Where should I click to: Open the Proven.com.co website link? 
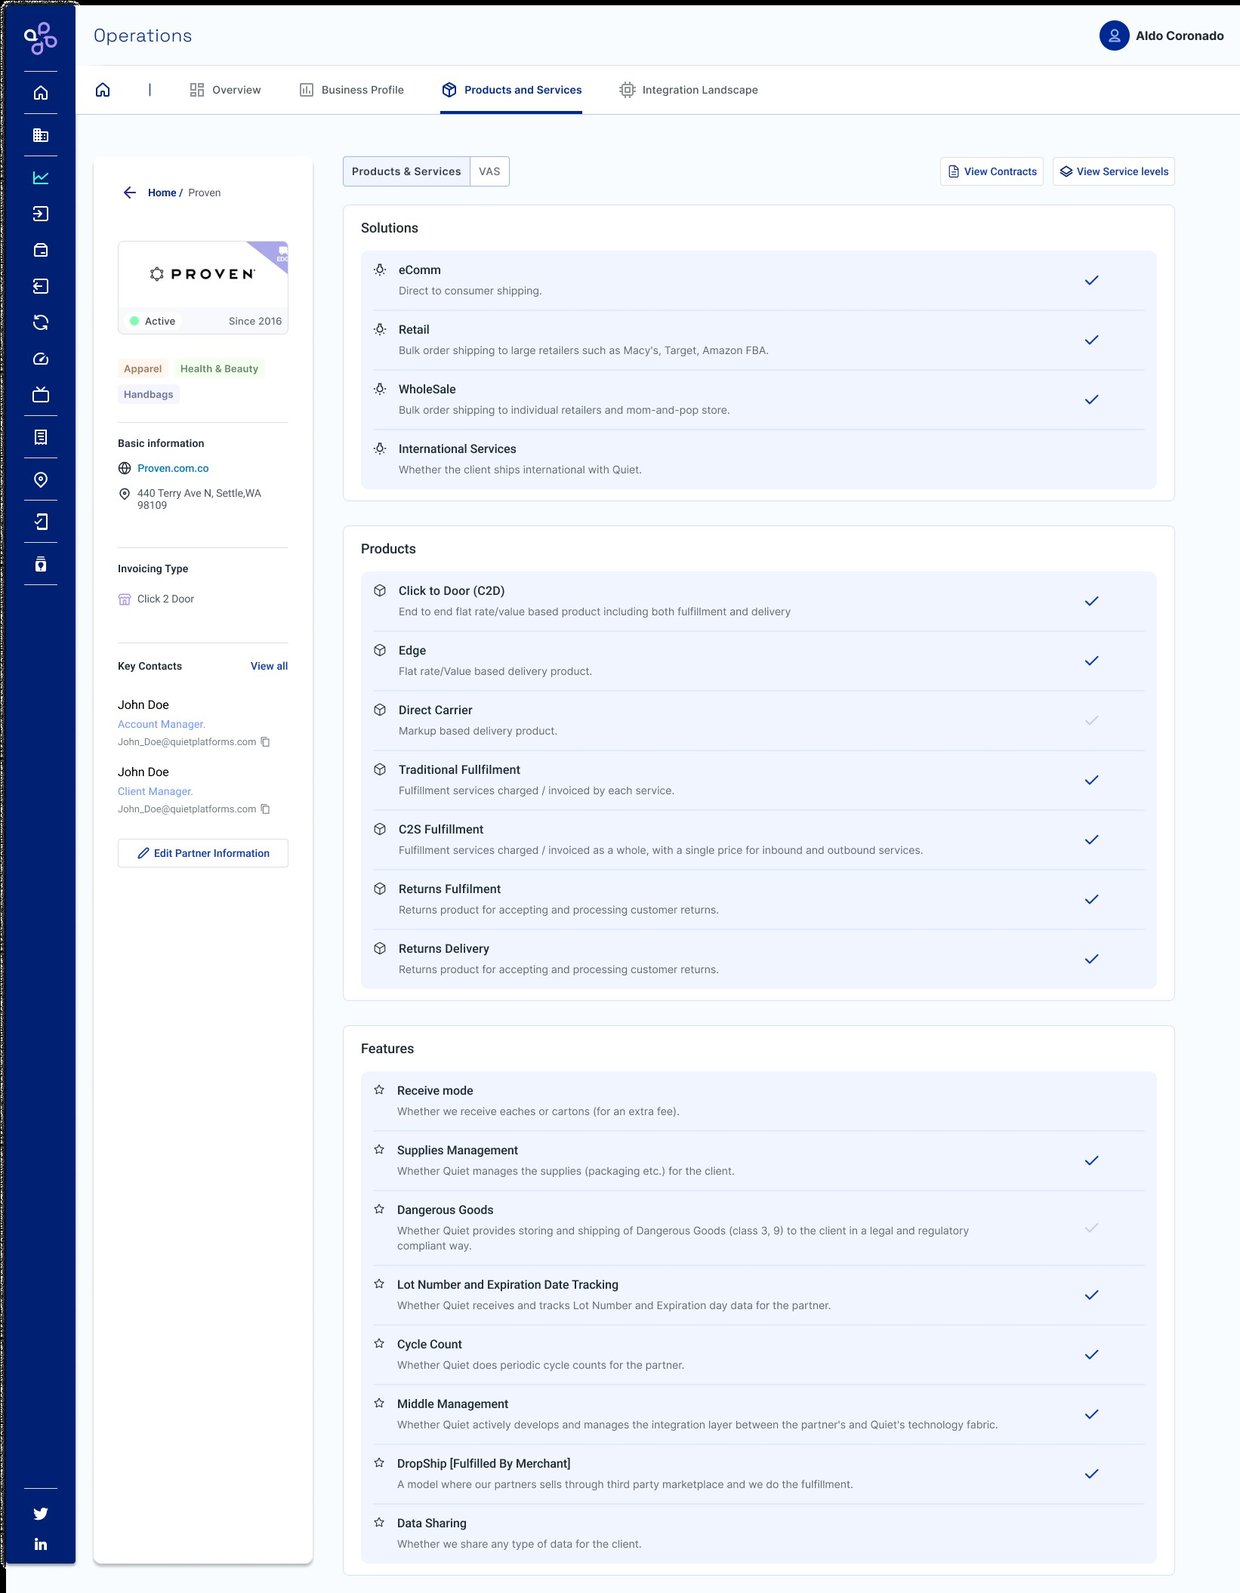point(173,468)
